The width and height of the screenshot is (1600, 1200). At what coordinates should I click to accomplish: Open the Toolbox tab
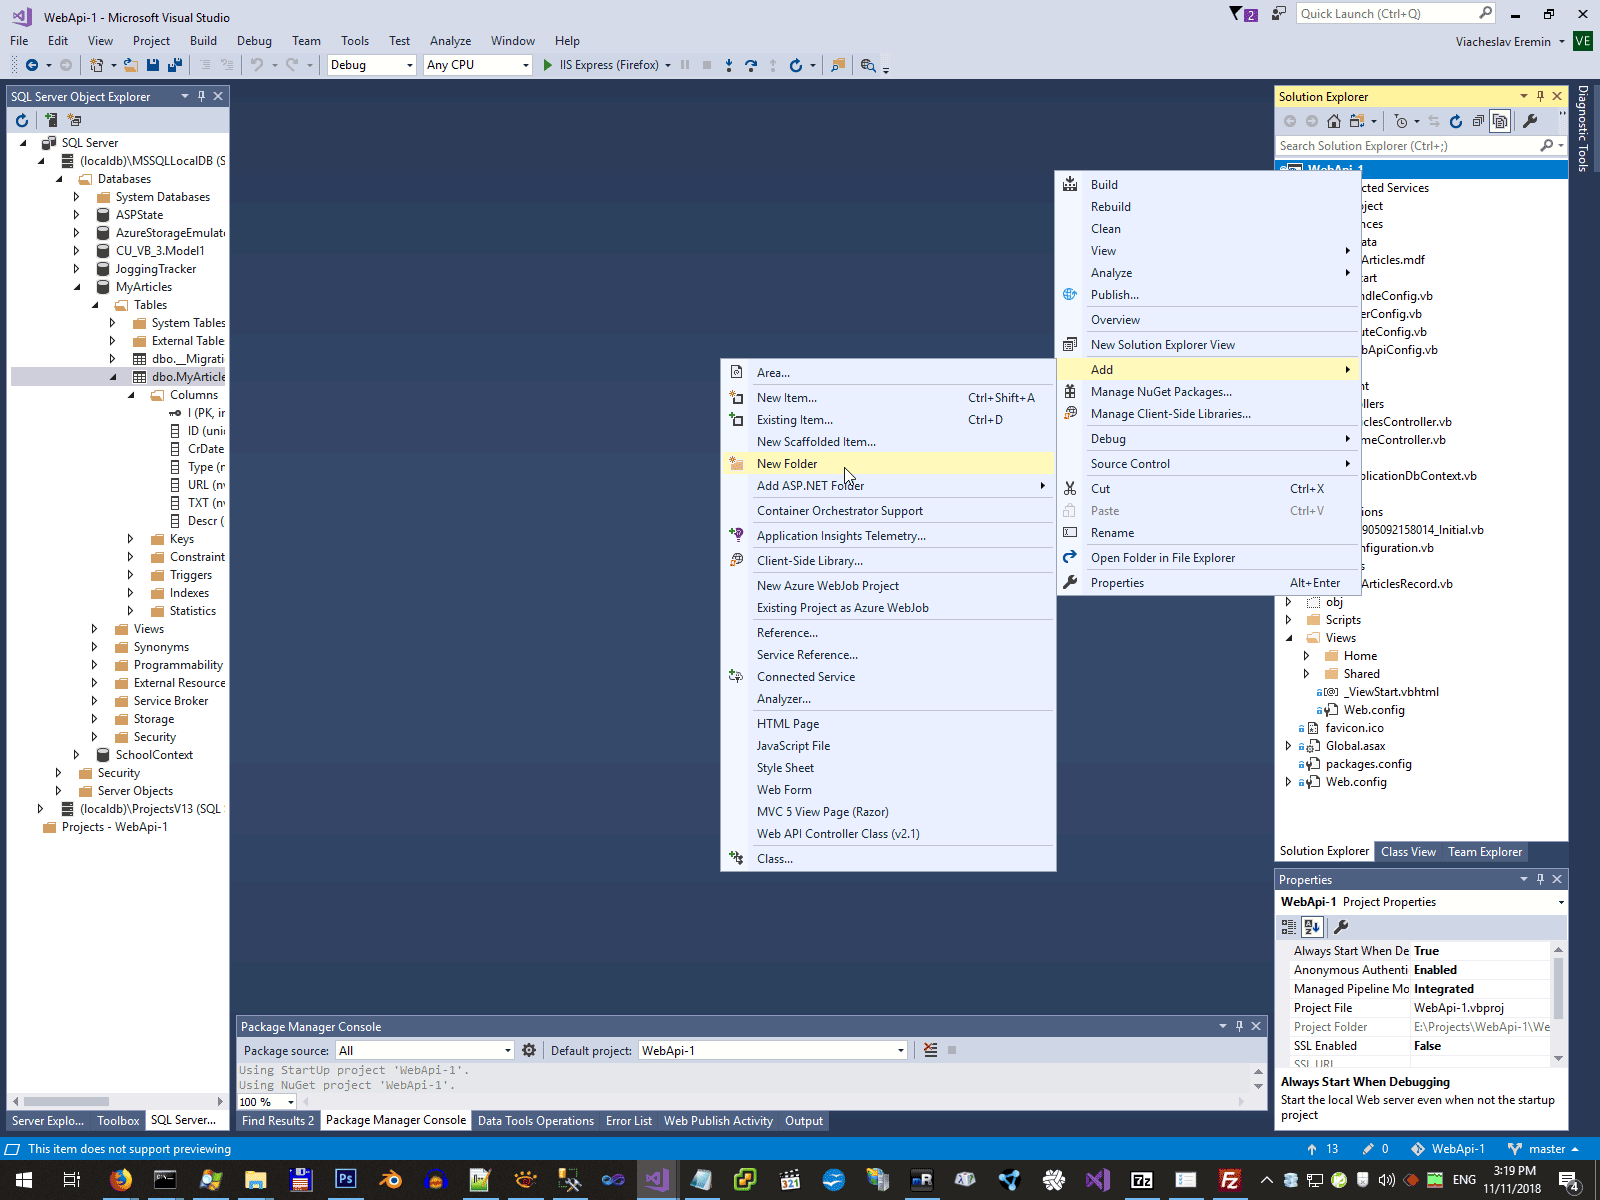click(118, 1121)
